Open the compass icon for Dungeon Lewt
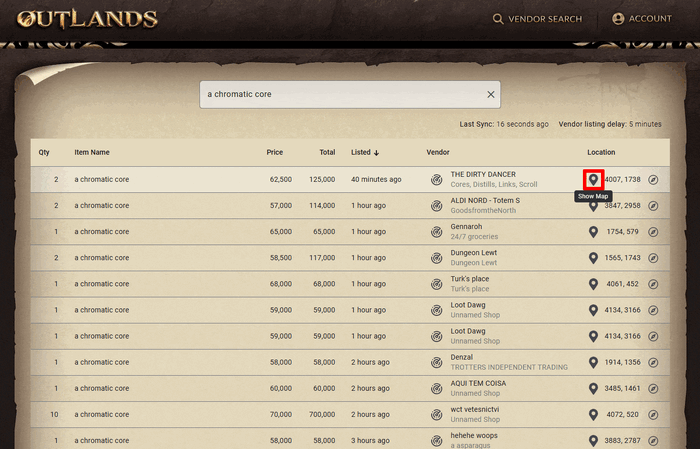Viewport: 700px width, 449px height. (x=653, y=258)
